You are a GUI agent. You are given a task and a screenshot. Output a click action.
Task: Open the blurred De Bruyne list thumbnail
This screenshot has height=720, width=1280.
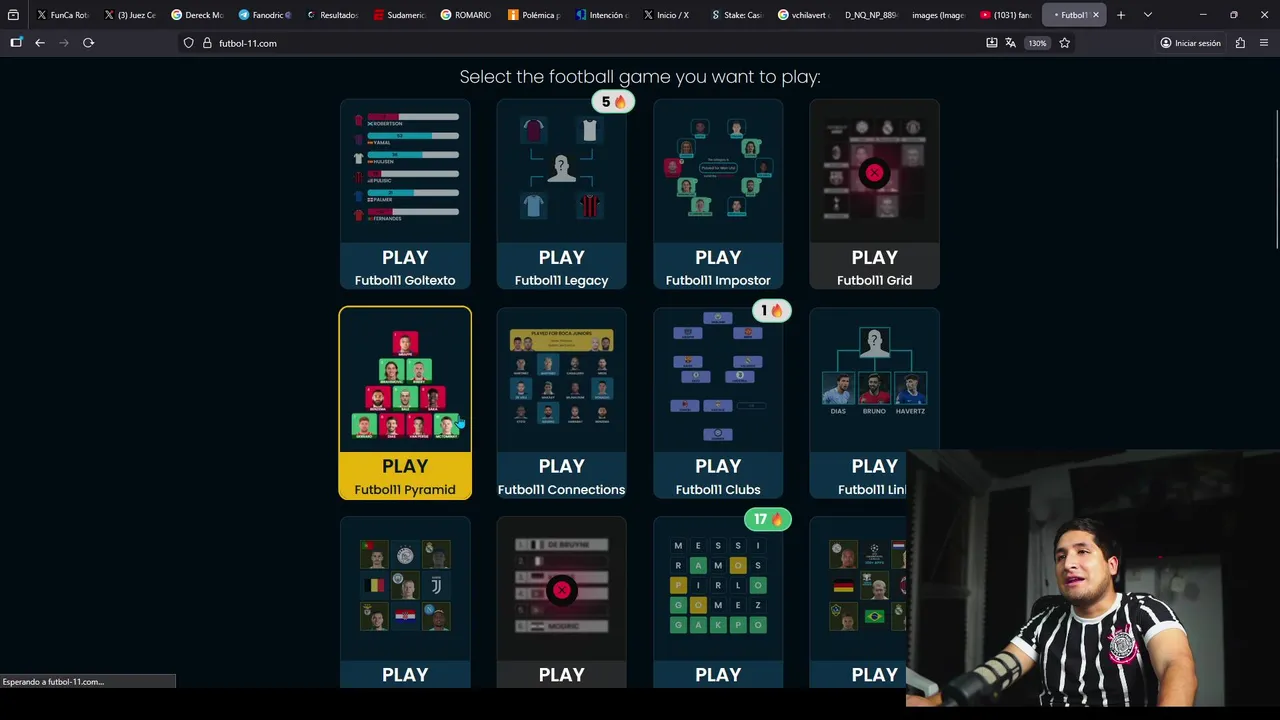point(561,586)
